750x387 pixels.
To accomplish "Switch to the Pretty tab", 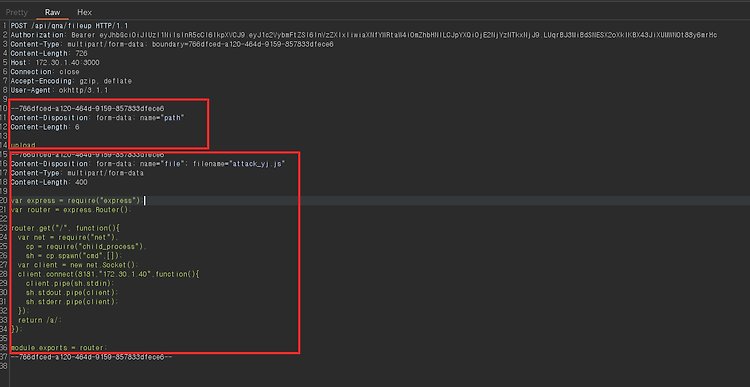I will tap(17, 12).
